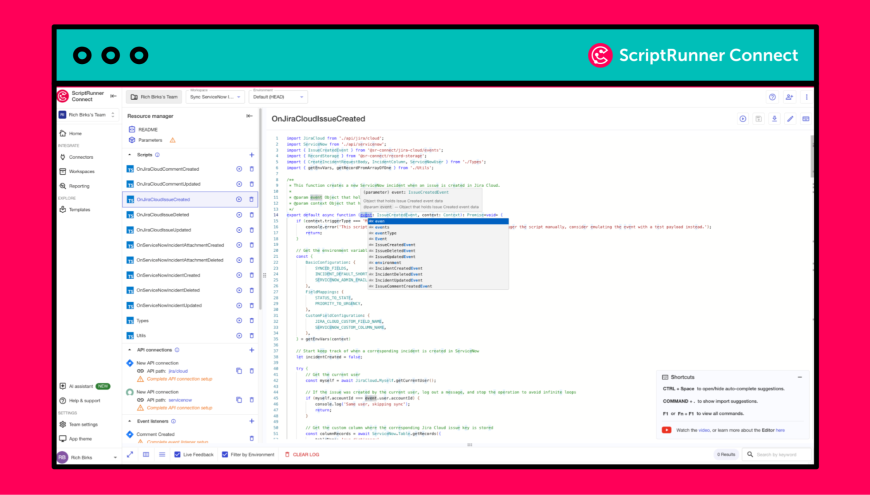Click the keyboard shortcuts icon in the editor toolbar
The image size is (870, 495).
[x=806, y=119]
